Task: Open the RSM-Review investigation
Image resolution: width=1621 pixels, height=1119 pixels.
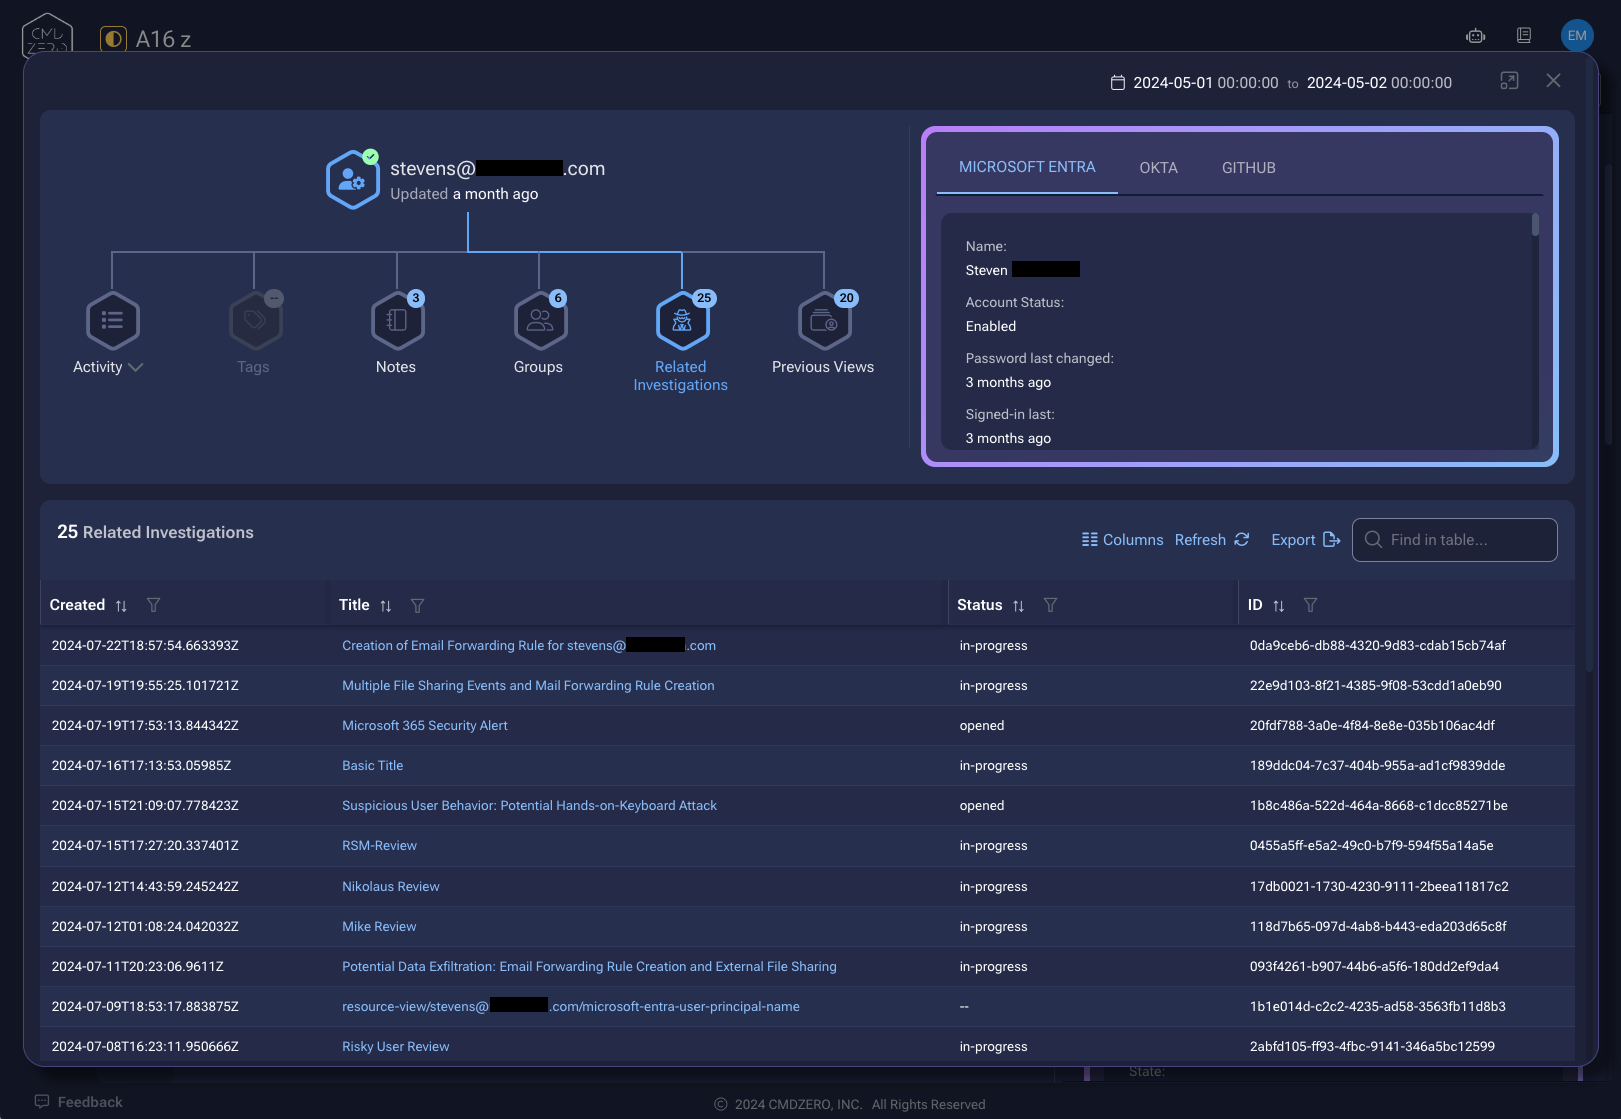Action: coord(379,846)
